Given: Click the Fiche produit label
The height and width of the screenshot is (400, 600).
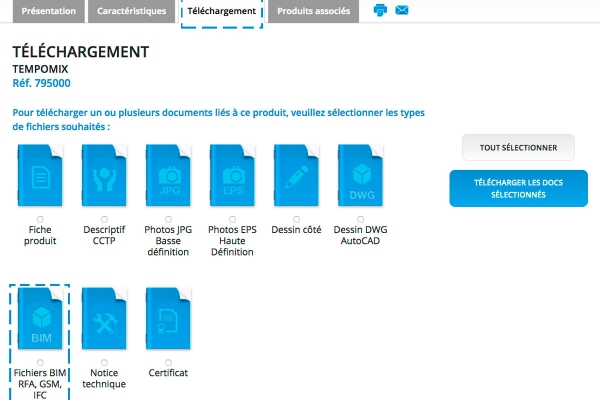Looking at the screenshot, I should click(40, 235).
